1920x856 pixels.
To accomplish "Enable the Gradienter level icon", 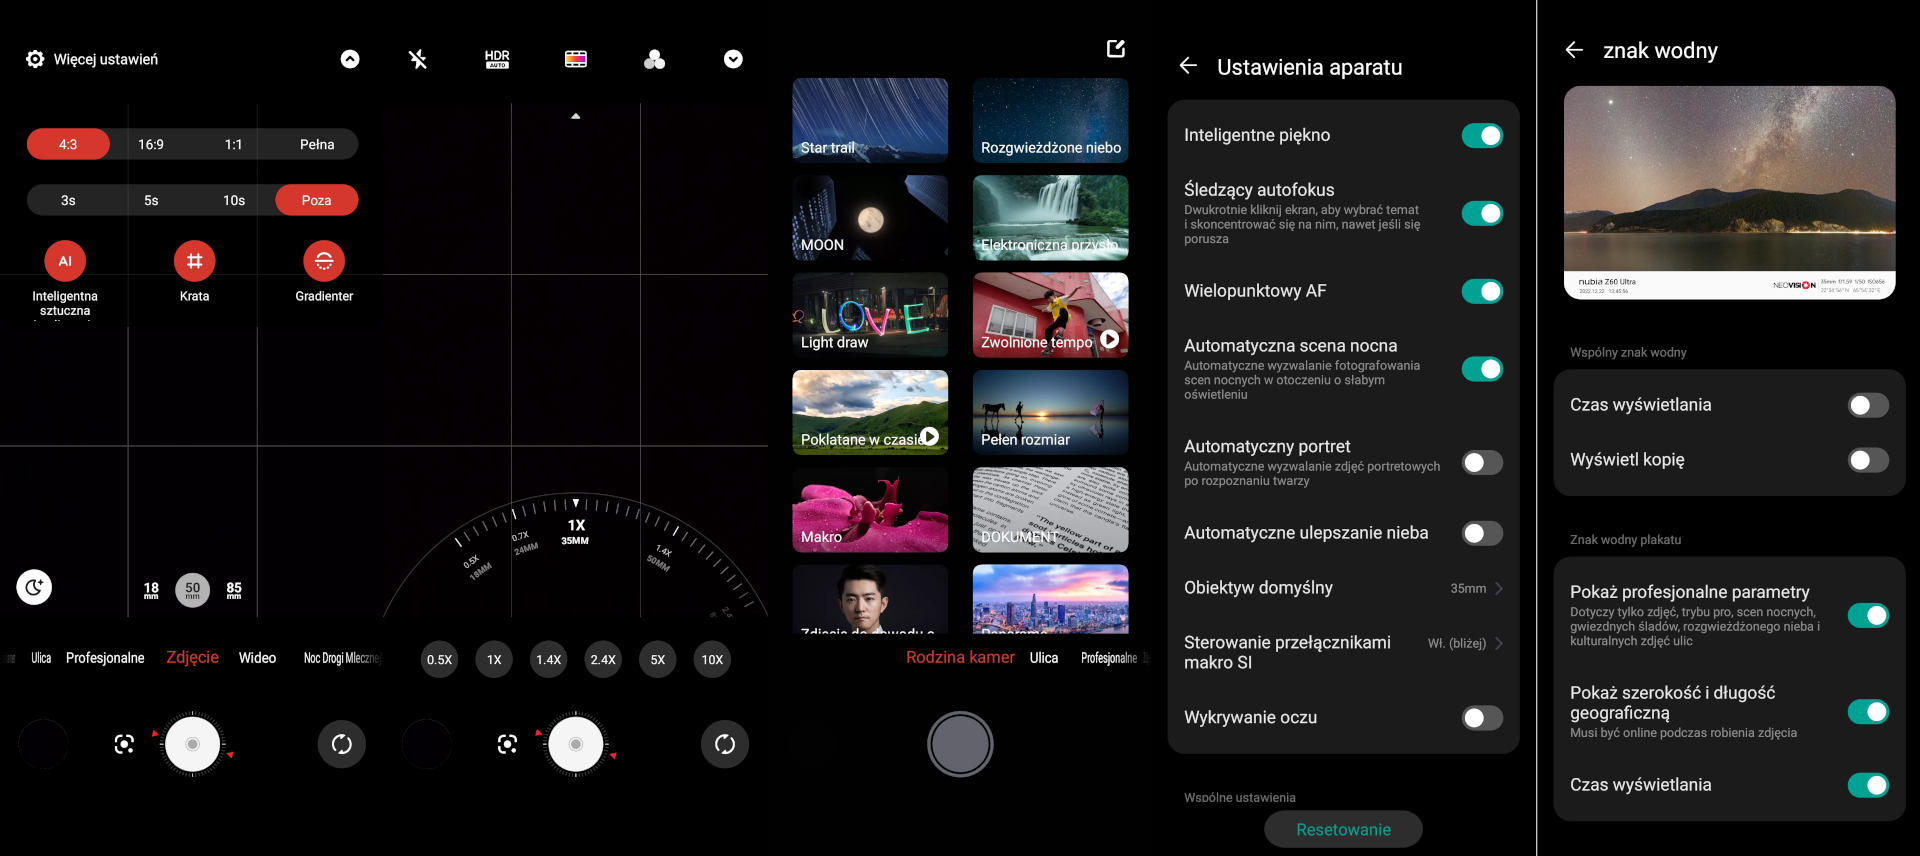I will [x=324, y=261].
